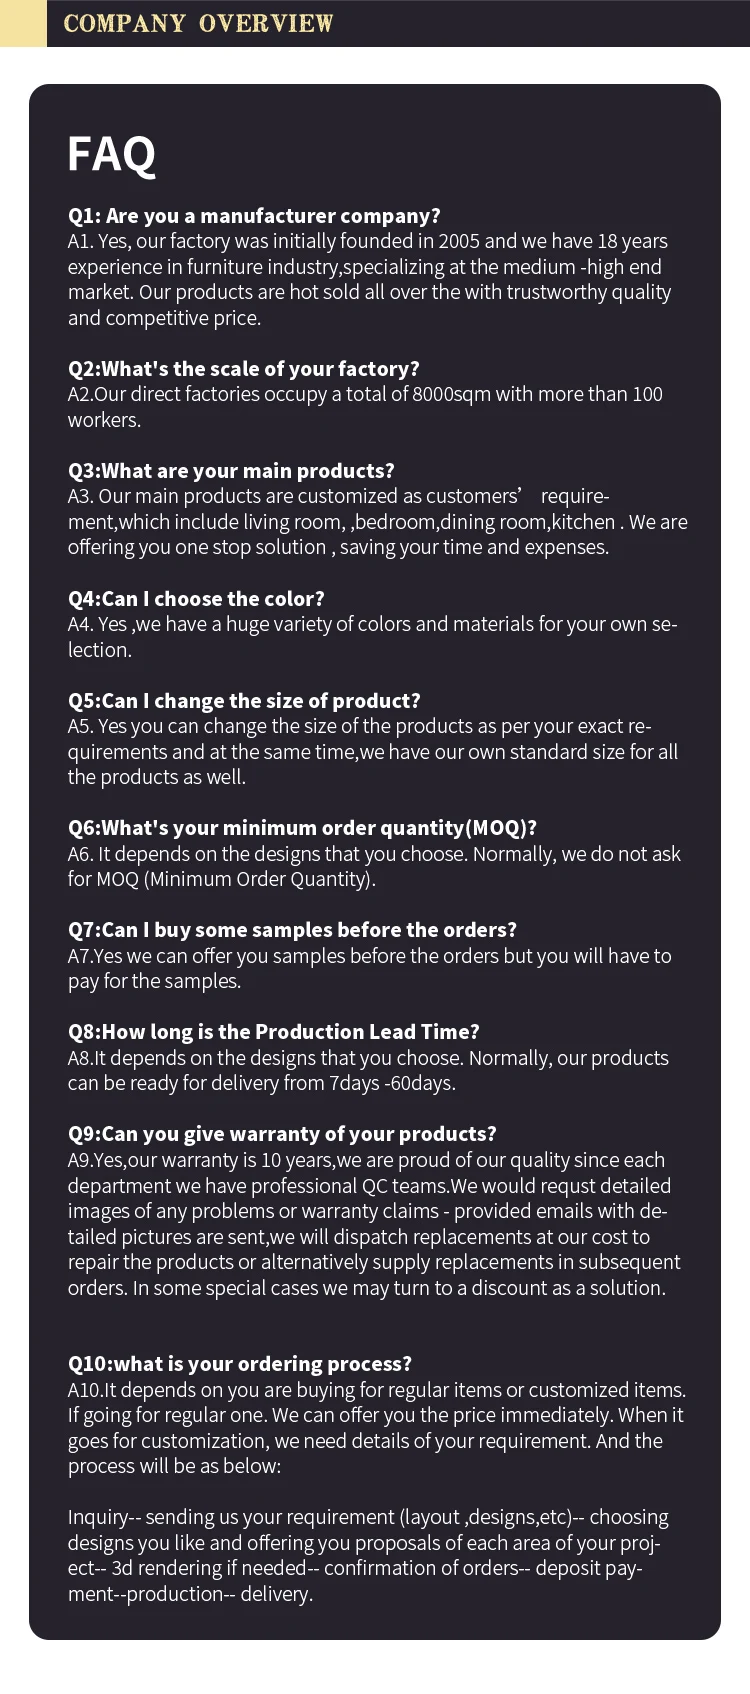
Task: Click Q8 Production Lead Time question
Action: point(274,1032)
